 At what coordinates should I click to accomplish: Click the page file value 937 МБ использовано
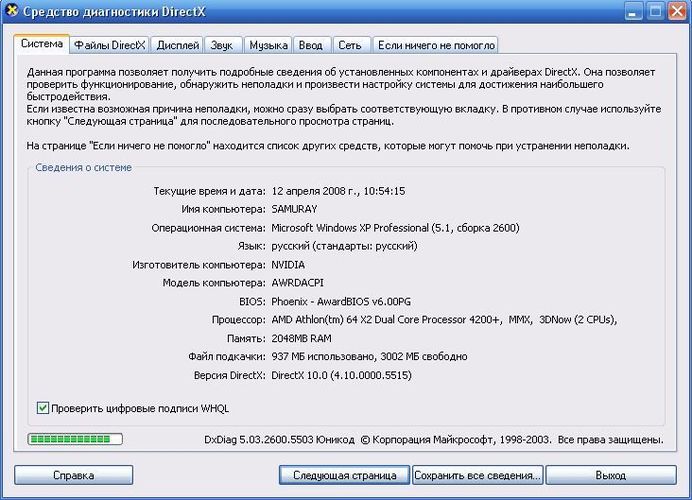point(369,356)
